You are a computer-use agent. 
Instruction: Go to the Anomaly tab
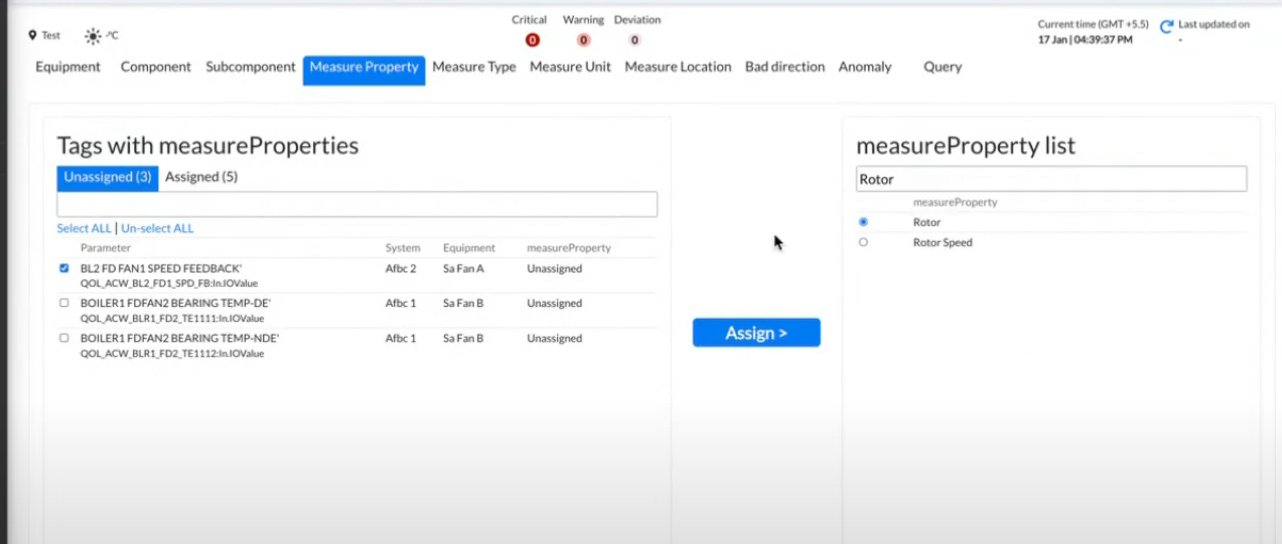pos(864,67)
